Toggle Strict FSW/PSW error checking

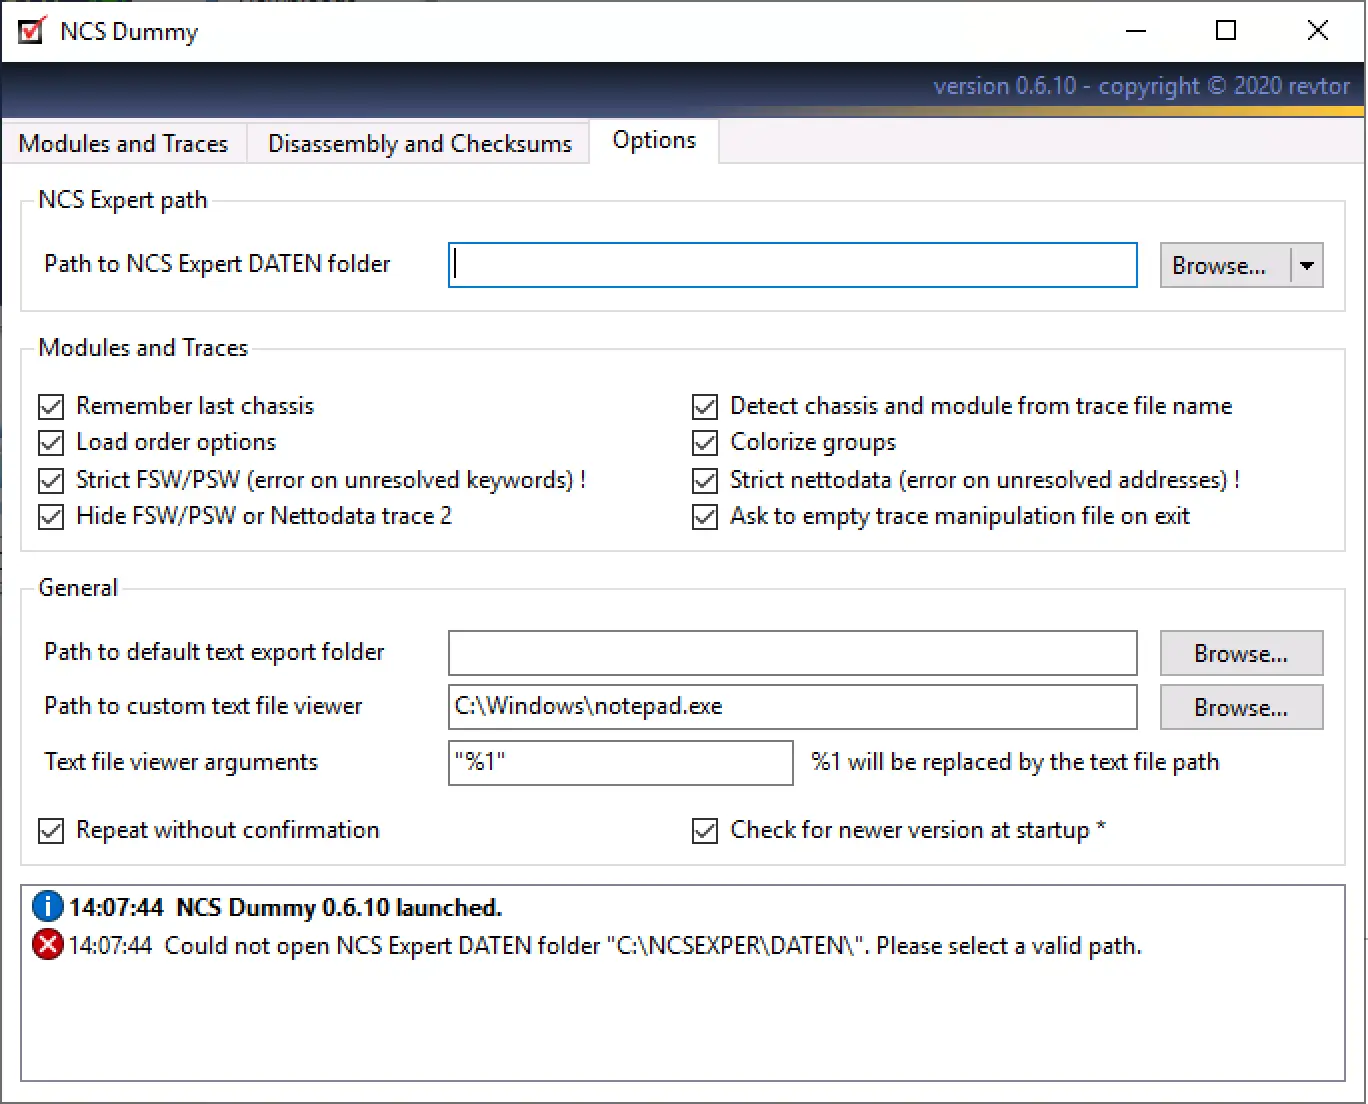click(x=51, y=480)
